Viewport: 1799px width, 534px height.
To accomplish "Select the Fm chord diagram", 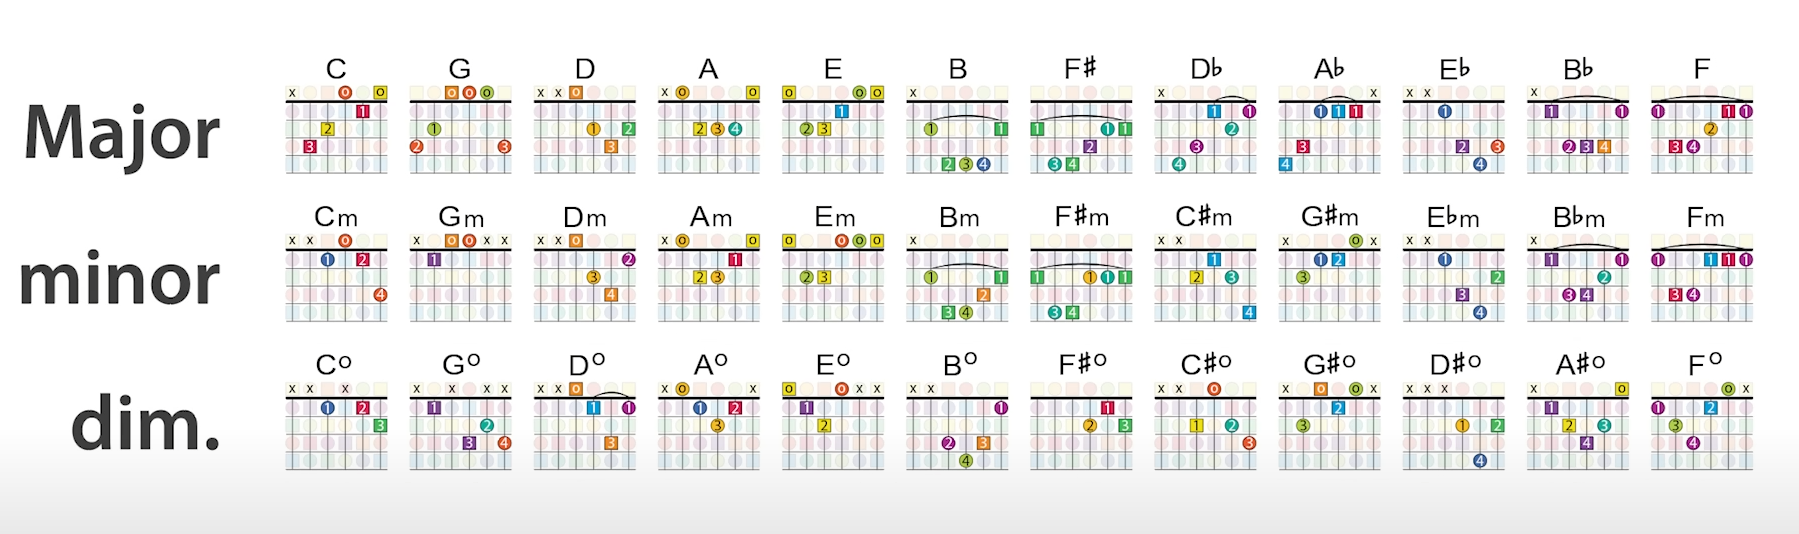I will [x=1702, y=279].
